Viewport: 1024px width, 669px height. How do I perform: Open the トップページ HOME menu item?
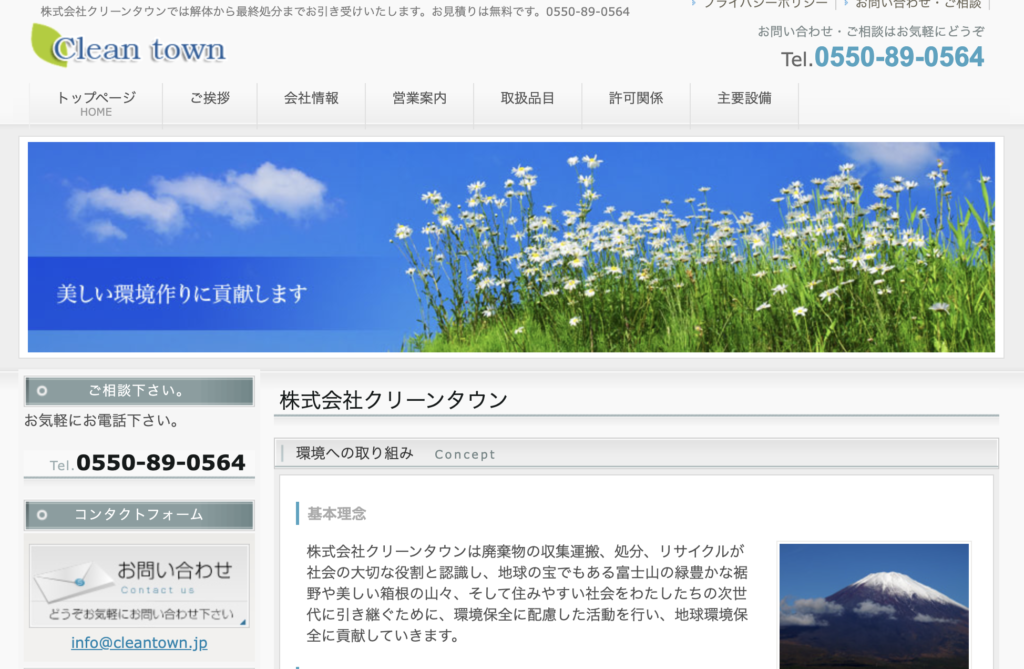96,104
